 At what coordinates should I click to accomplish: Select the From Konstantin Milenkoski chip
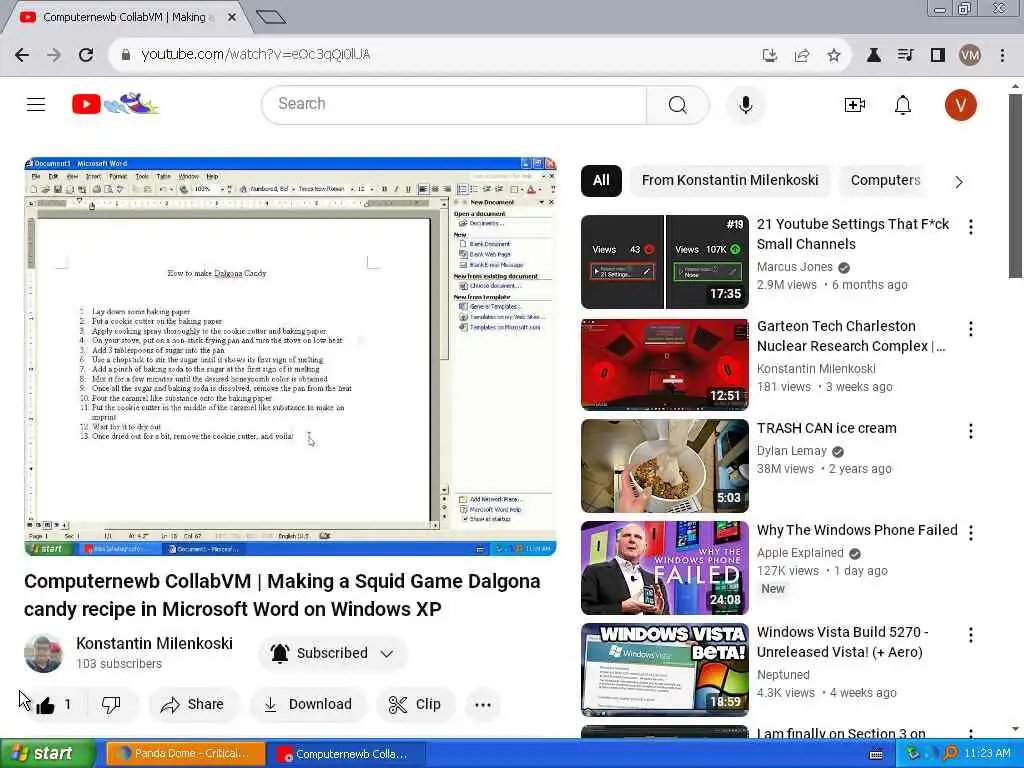point(729,181)
